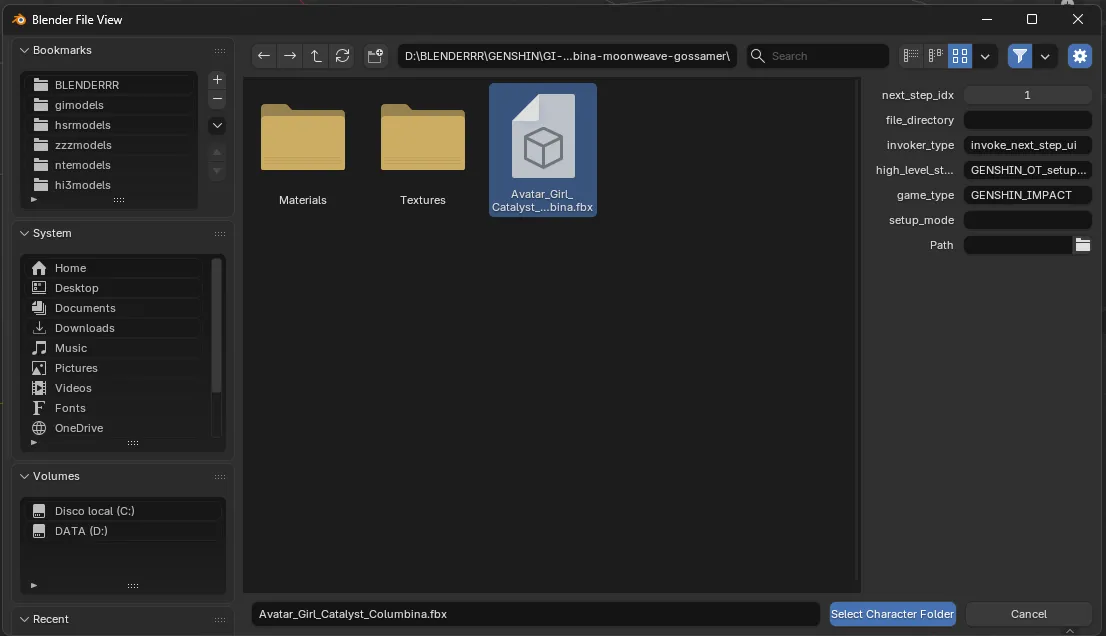Go to Videos folder
The height and width of the screenshot is (636, 1106).
116,388
